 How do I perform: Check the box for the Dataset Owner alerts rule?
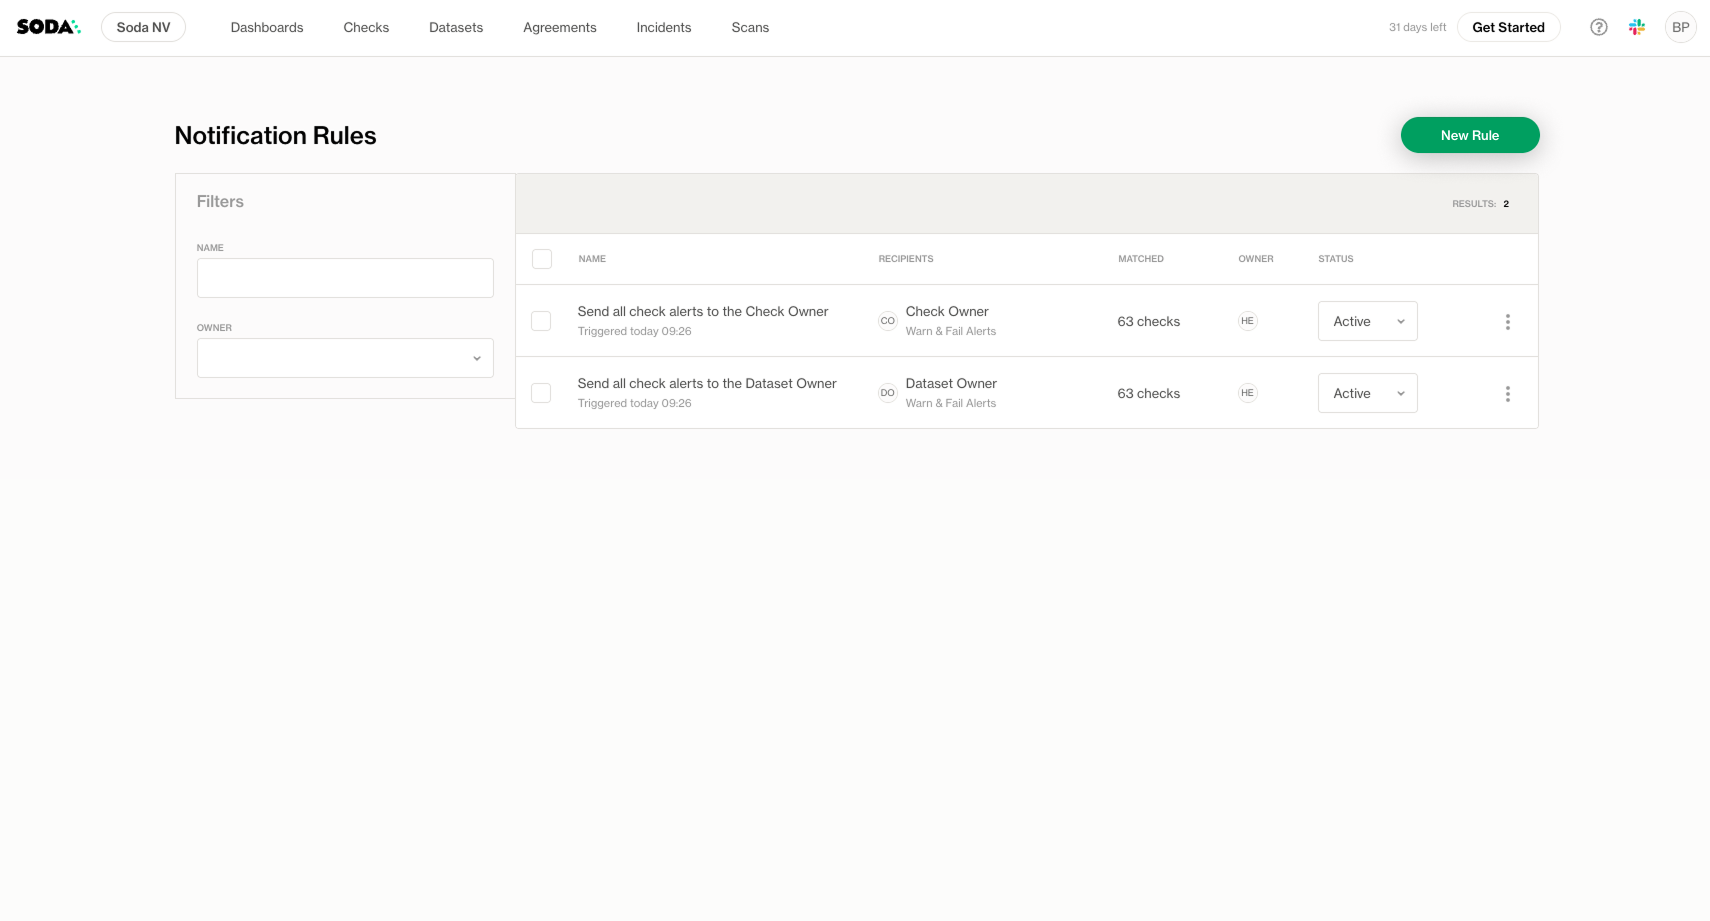tap(541, 393)
